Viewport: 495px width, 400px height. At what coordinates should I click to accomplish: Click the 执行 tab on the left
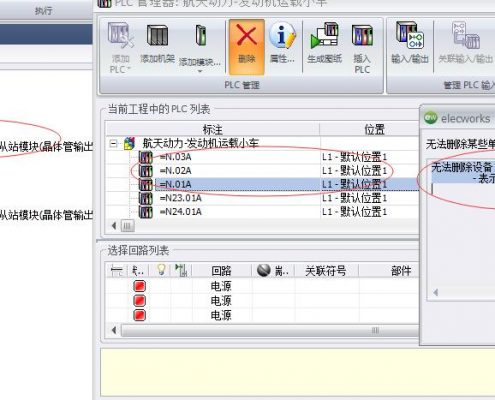click(44, 11)
